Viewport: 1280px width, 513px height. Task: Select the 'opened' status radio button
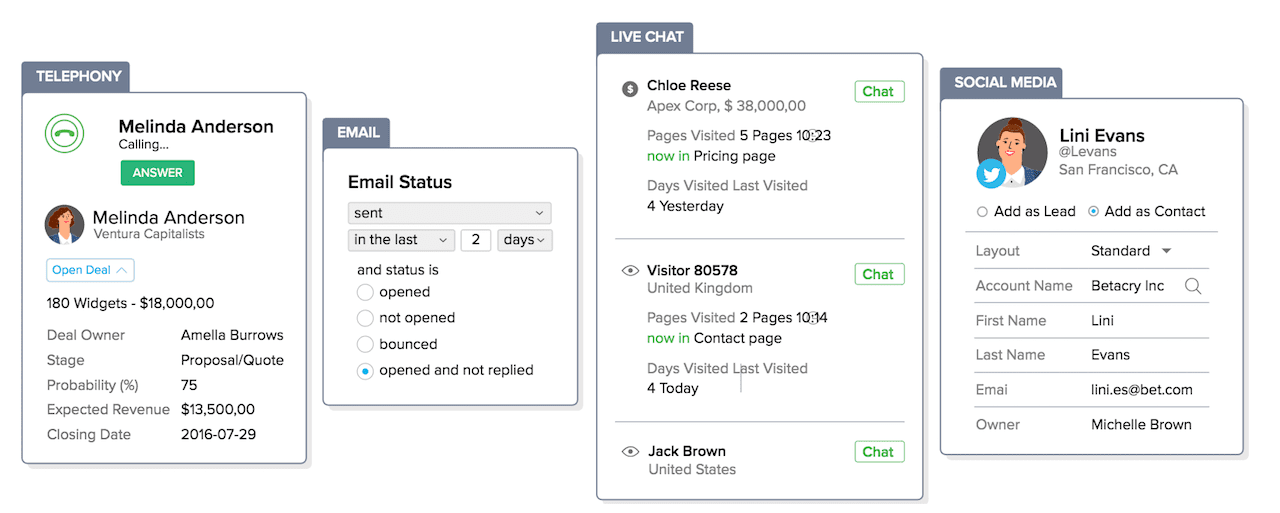365,292
